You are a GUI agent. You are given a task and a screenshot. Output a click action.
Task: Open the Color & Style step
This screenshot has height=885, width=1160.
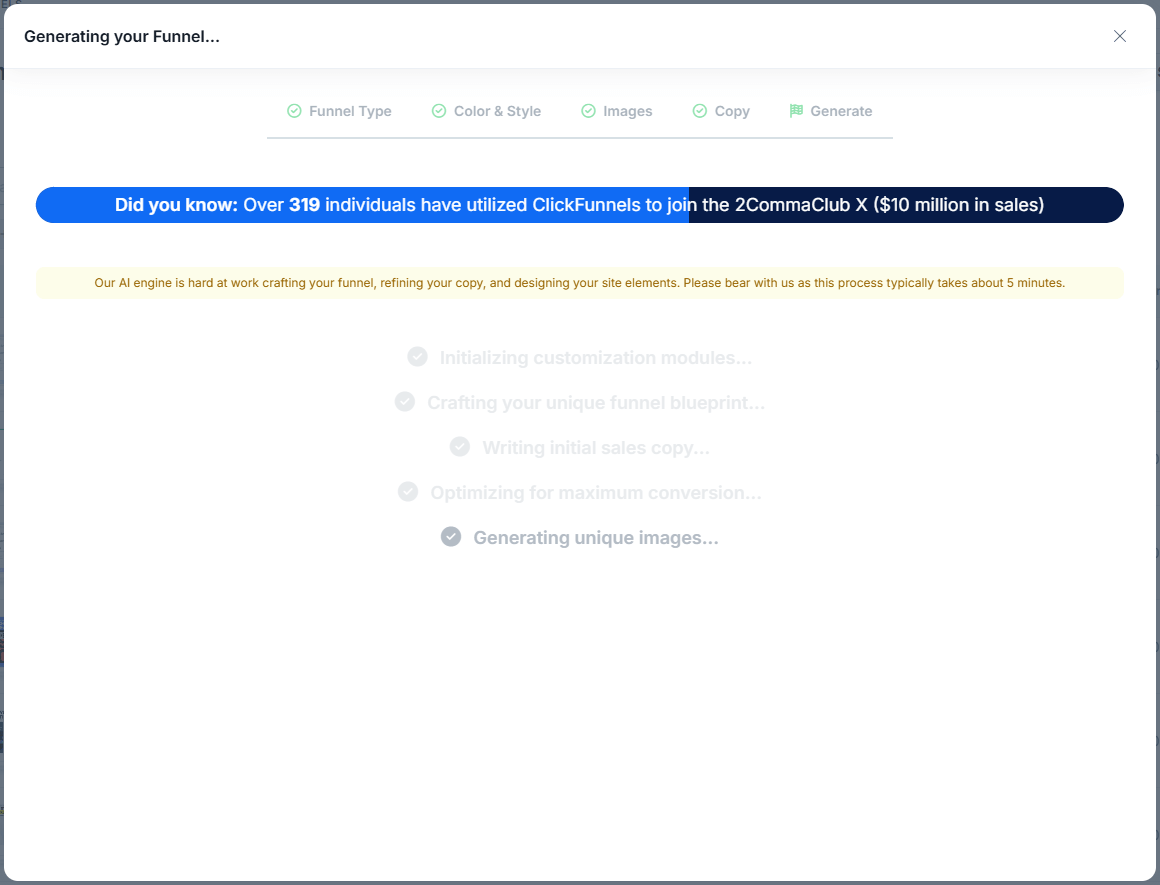coord(487,111)
